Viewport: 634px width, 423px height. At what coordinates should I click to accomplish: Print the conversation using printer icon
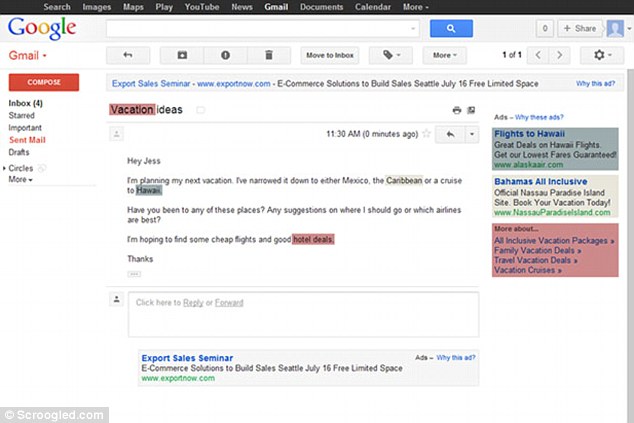456,110
